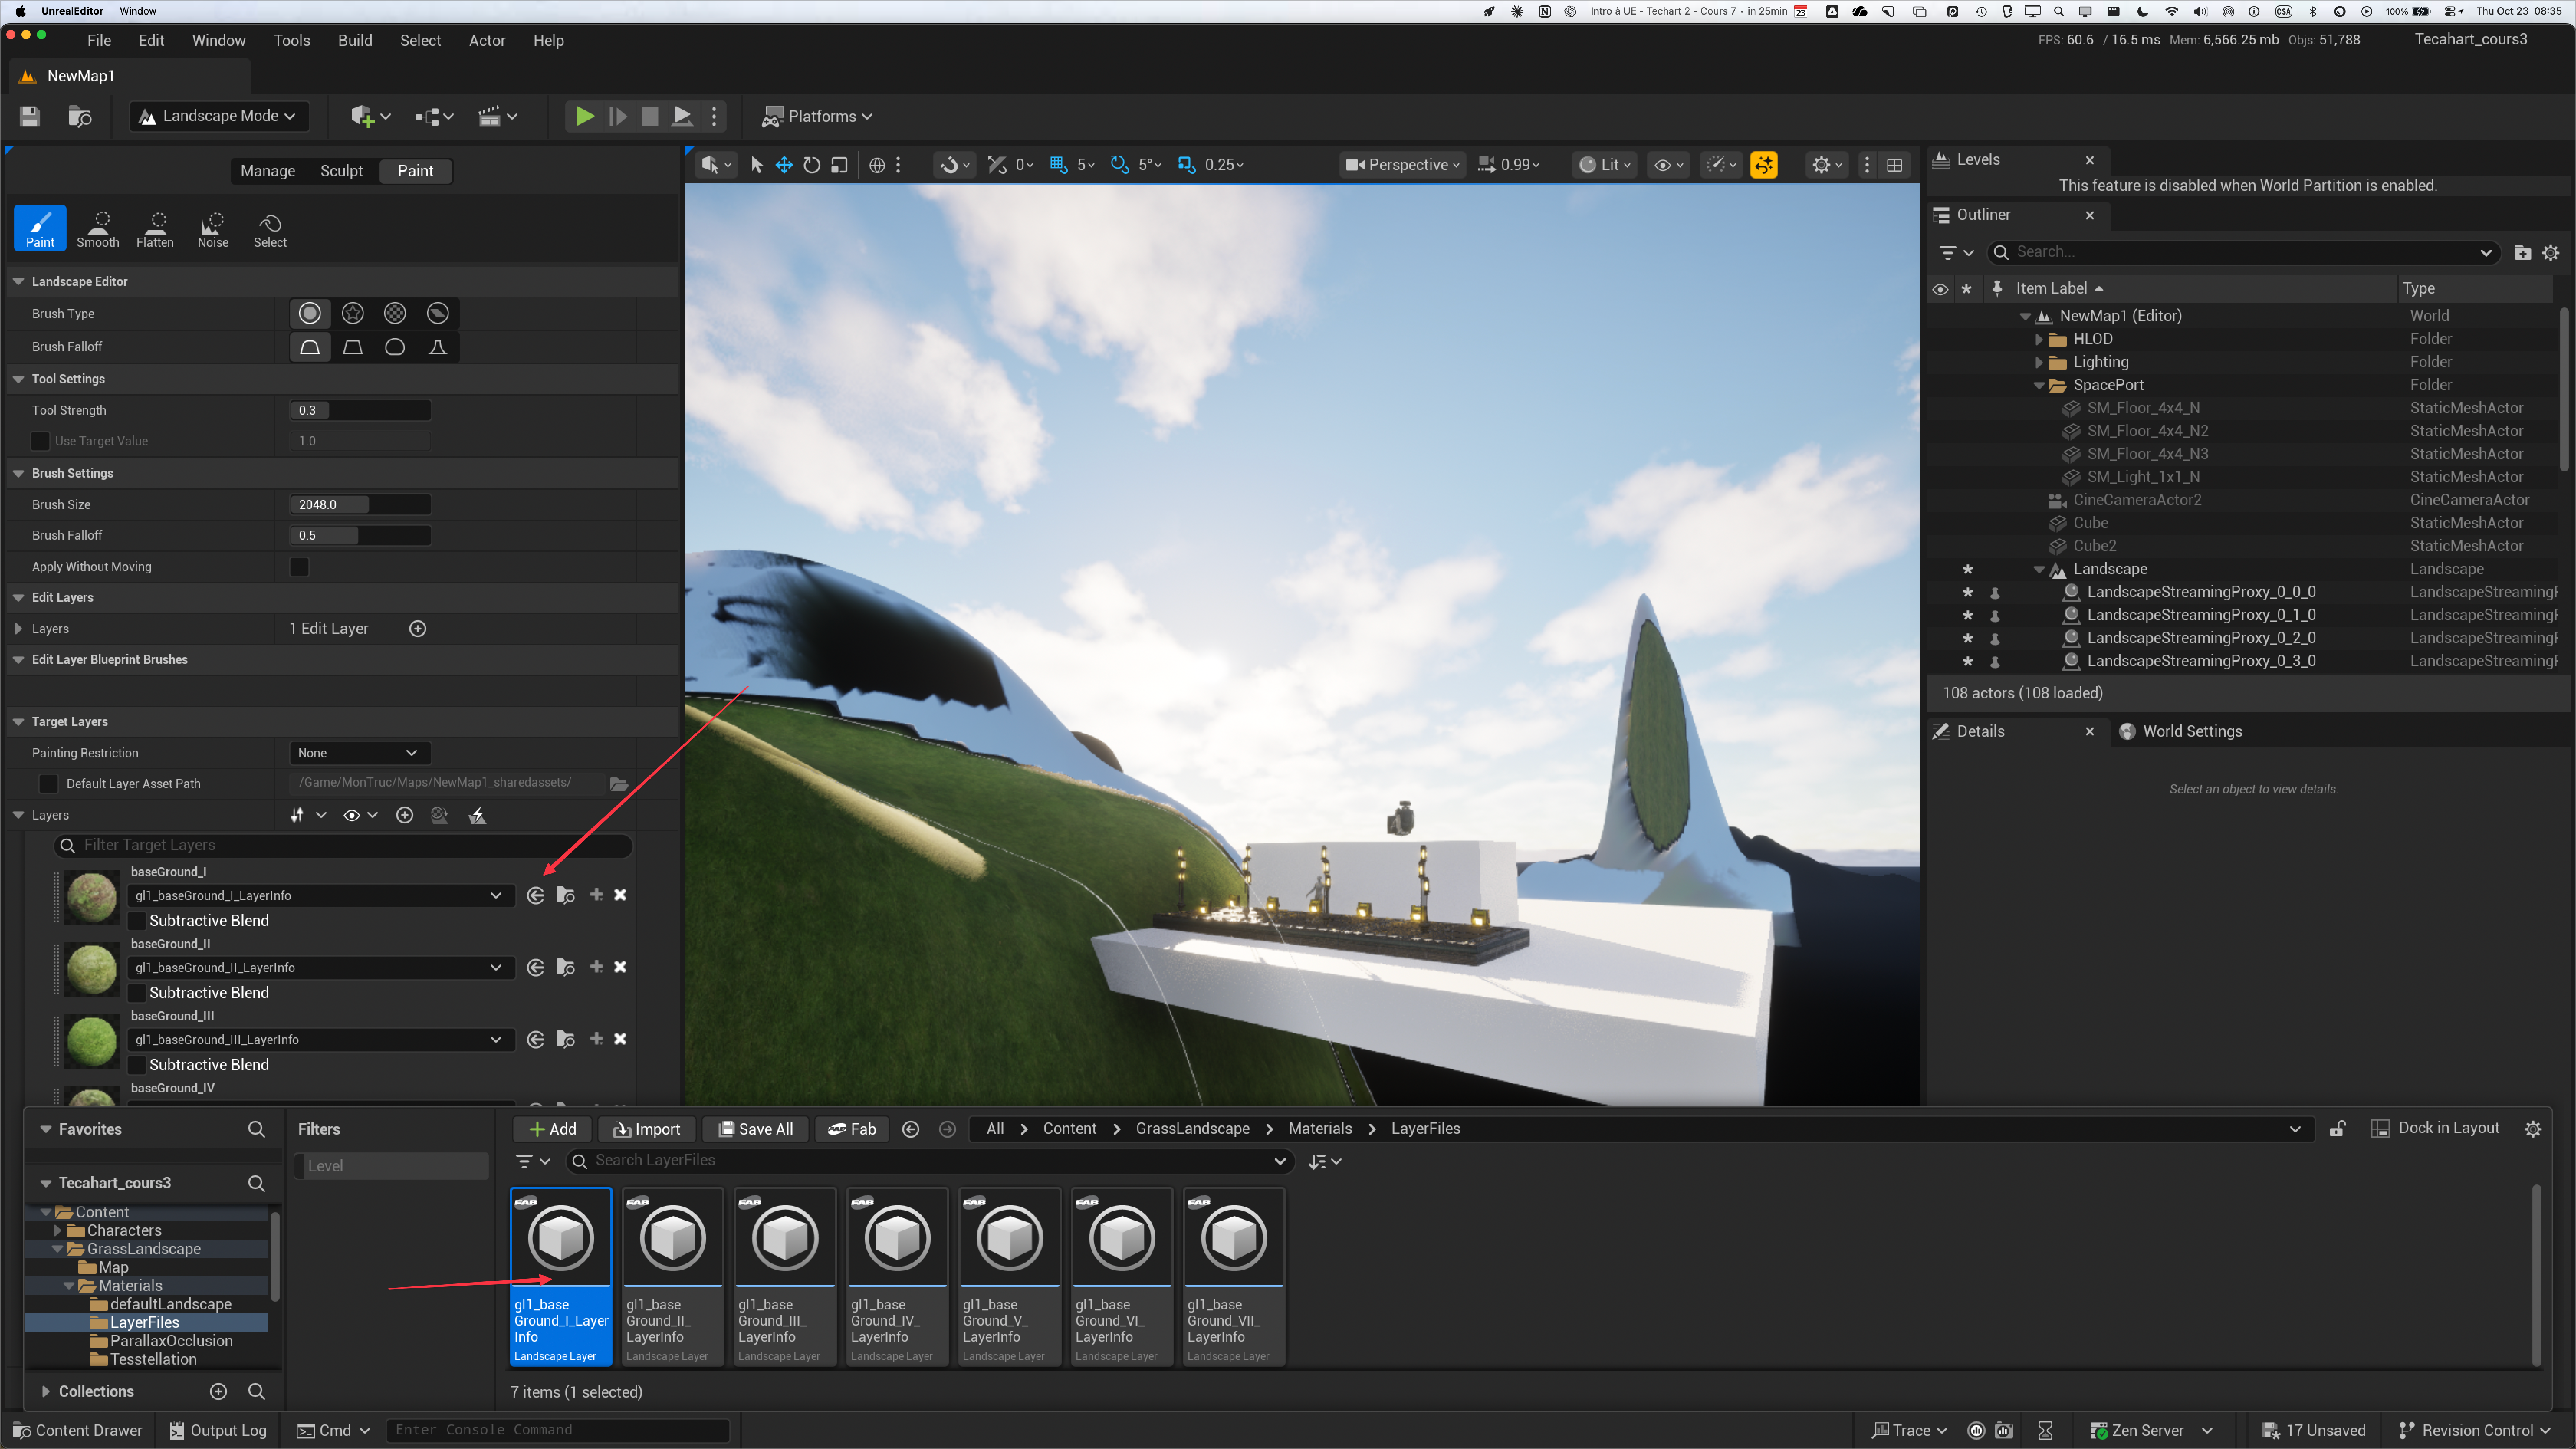Screen dimensions: 2576x1449
Task: Choose the circle brush type
Action: [310, 314]
